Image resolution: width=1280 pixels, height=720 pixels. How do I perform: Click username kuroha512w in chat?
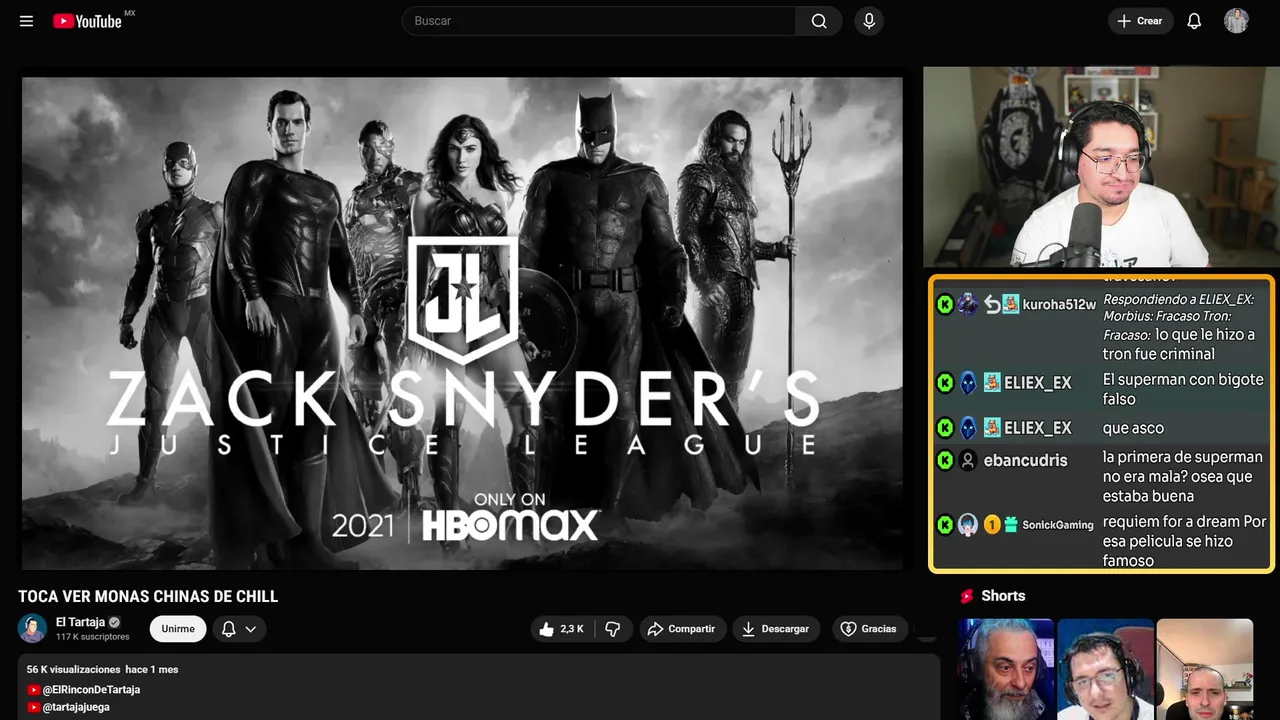pos(1059,304)
